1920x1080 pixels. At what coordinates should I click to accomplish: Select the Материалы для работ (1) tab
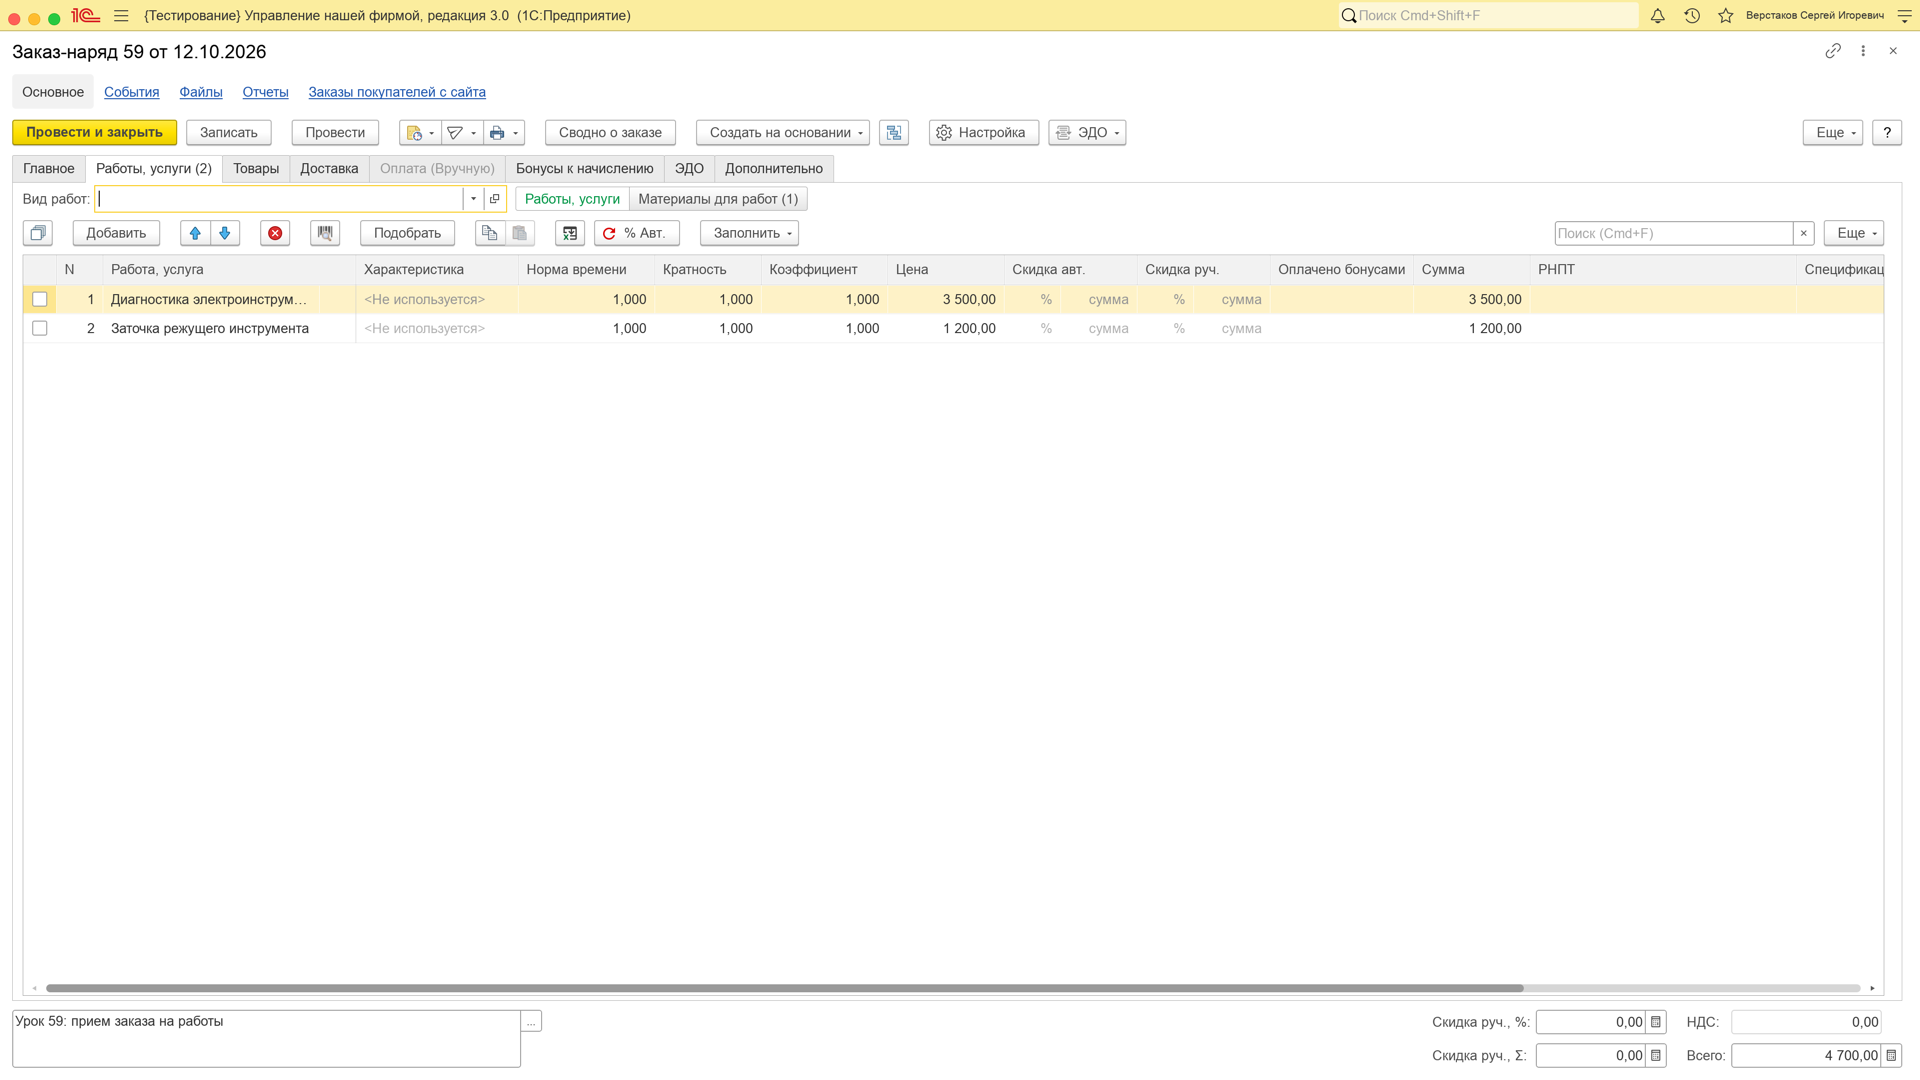click(718, 199)
